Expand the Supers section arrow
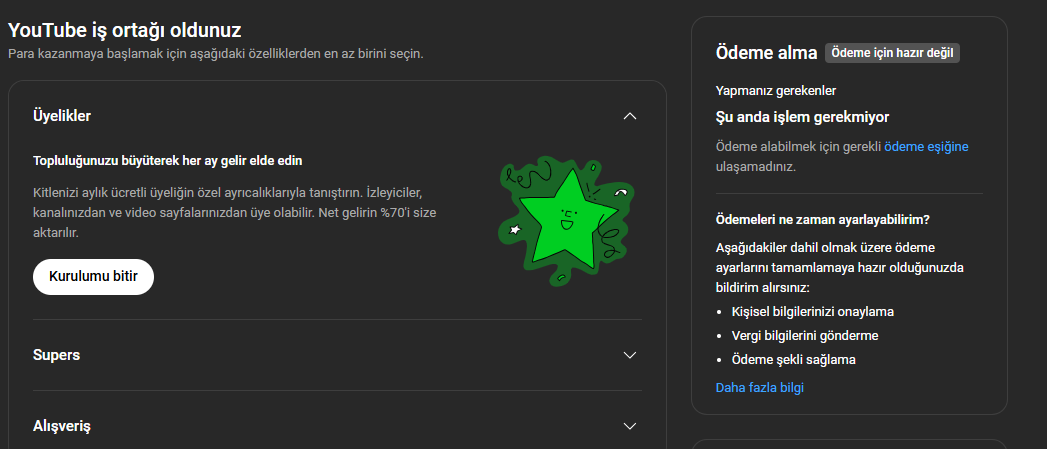Viewport: 1047px width, 449px height. 629,355
